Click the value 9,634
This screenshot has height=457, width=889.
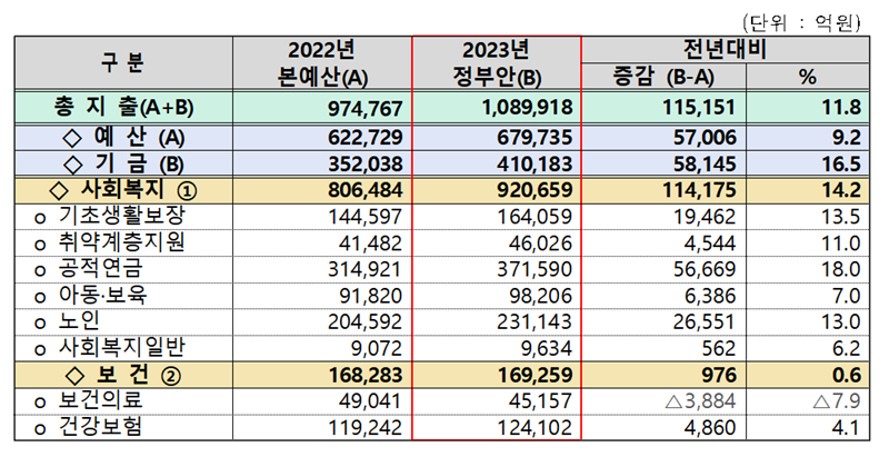(x=545, y=348)
